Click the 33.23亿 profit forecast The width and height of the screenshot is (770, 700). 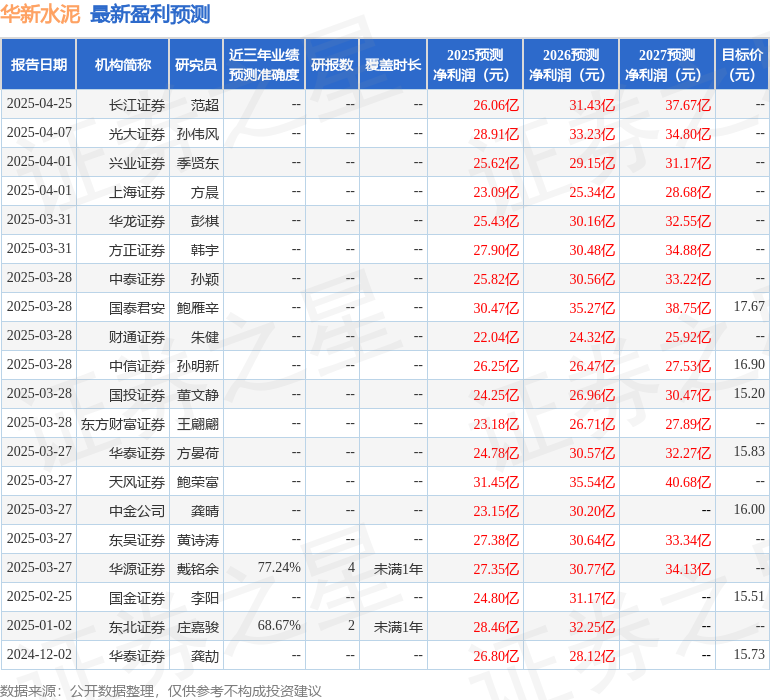click(592, 134)
